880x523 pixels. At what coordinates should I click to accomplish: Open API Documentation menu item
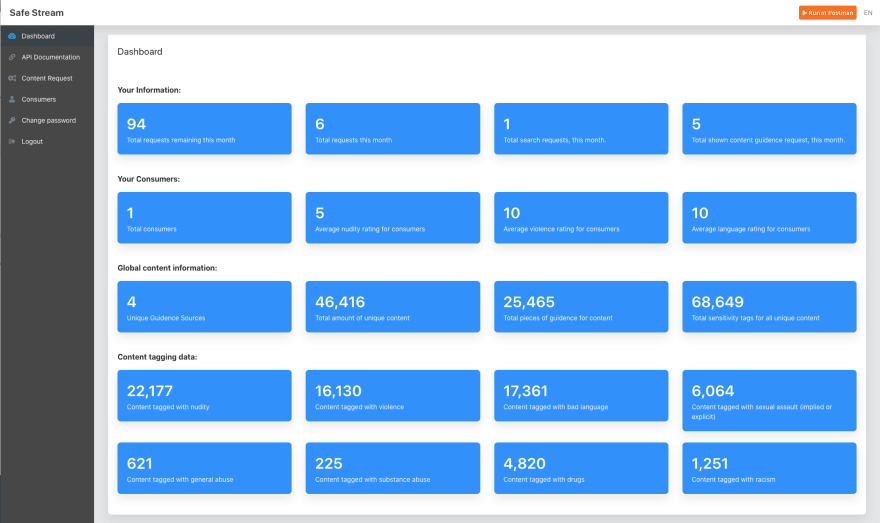[x=47, y=57]
